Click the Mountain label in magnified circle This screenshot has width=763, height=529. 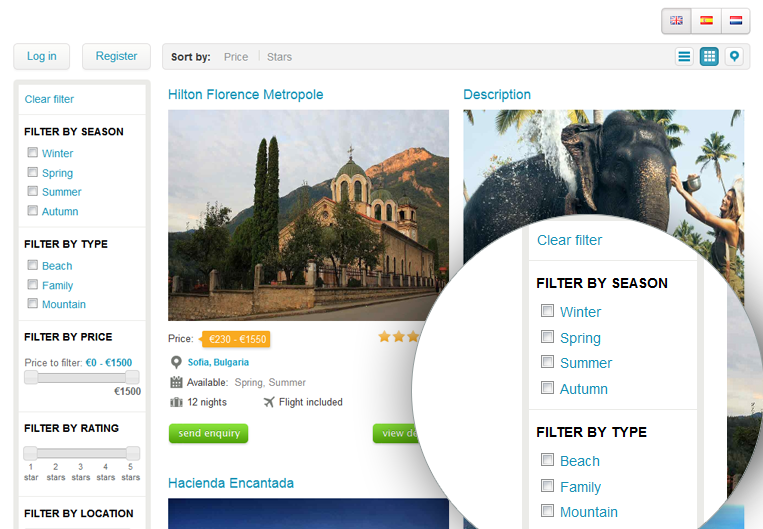(x=589, y=512)
